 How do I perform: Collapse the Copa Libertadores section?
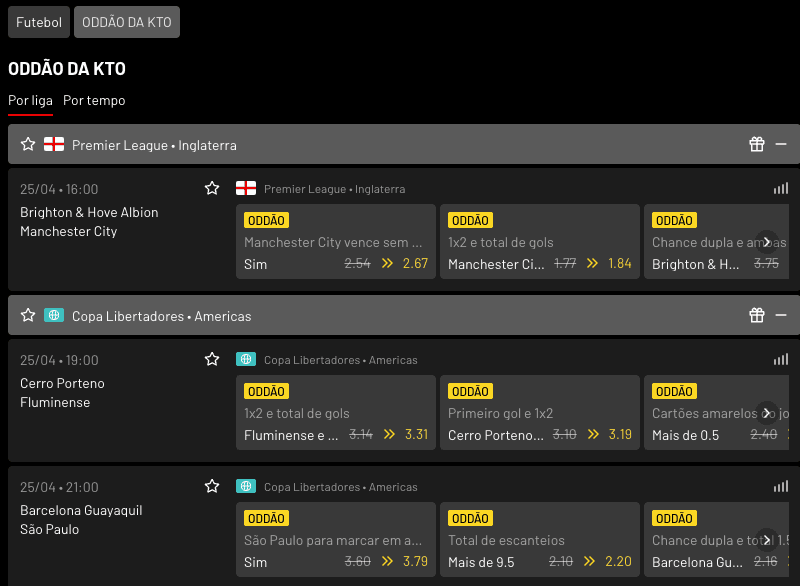coord(781,315)
